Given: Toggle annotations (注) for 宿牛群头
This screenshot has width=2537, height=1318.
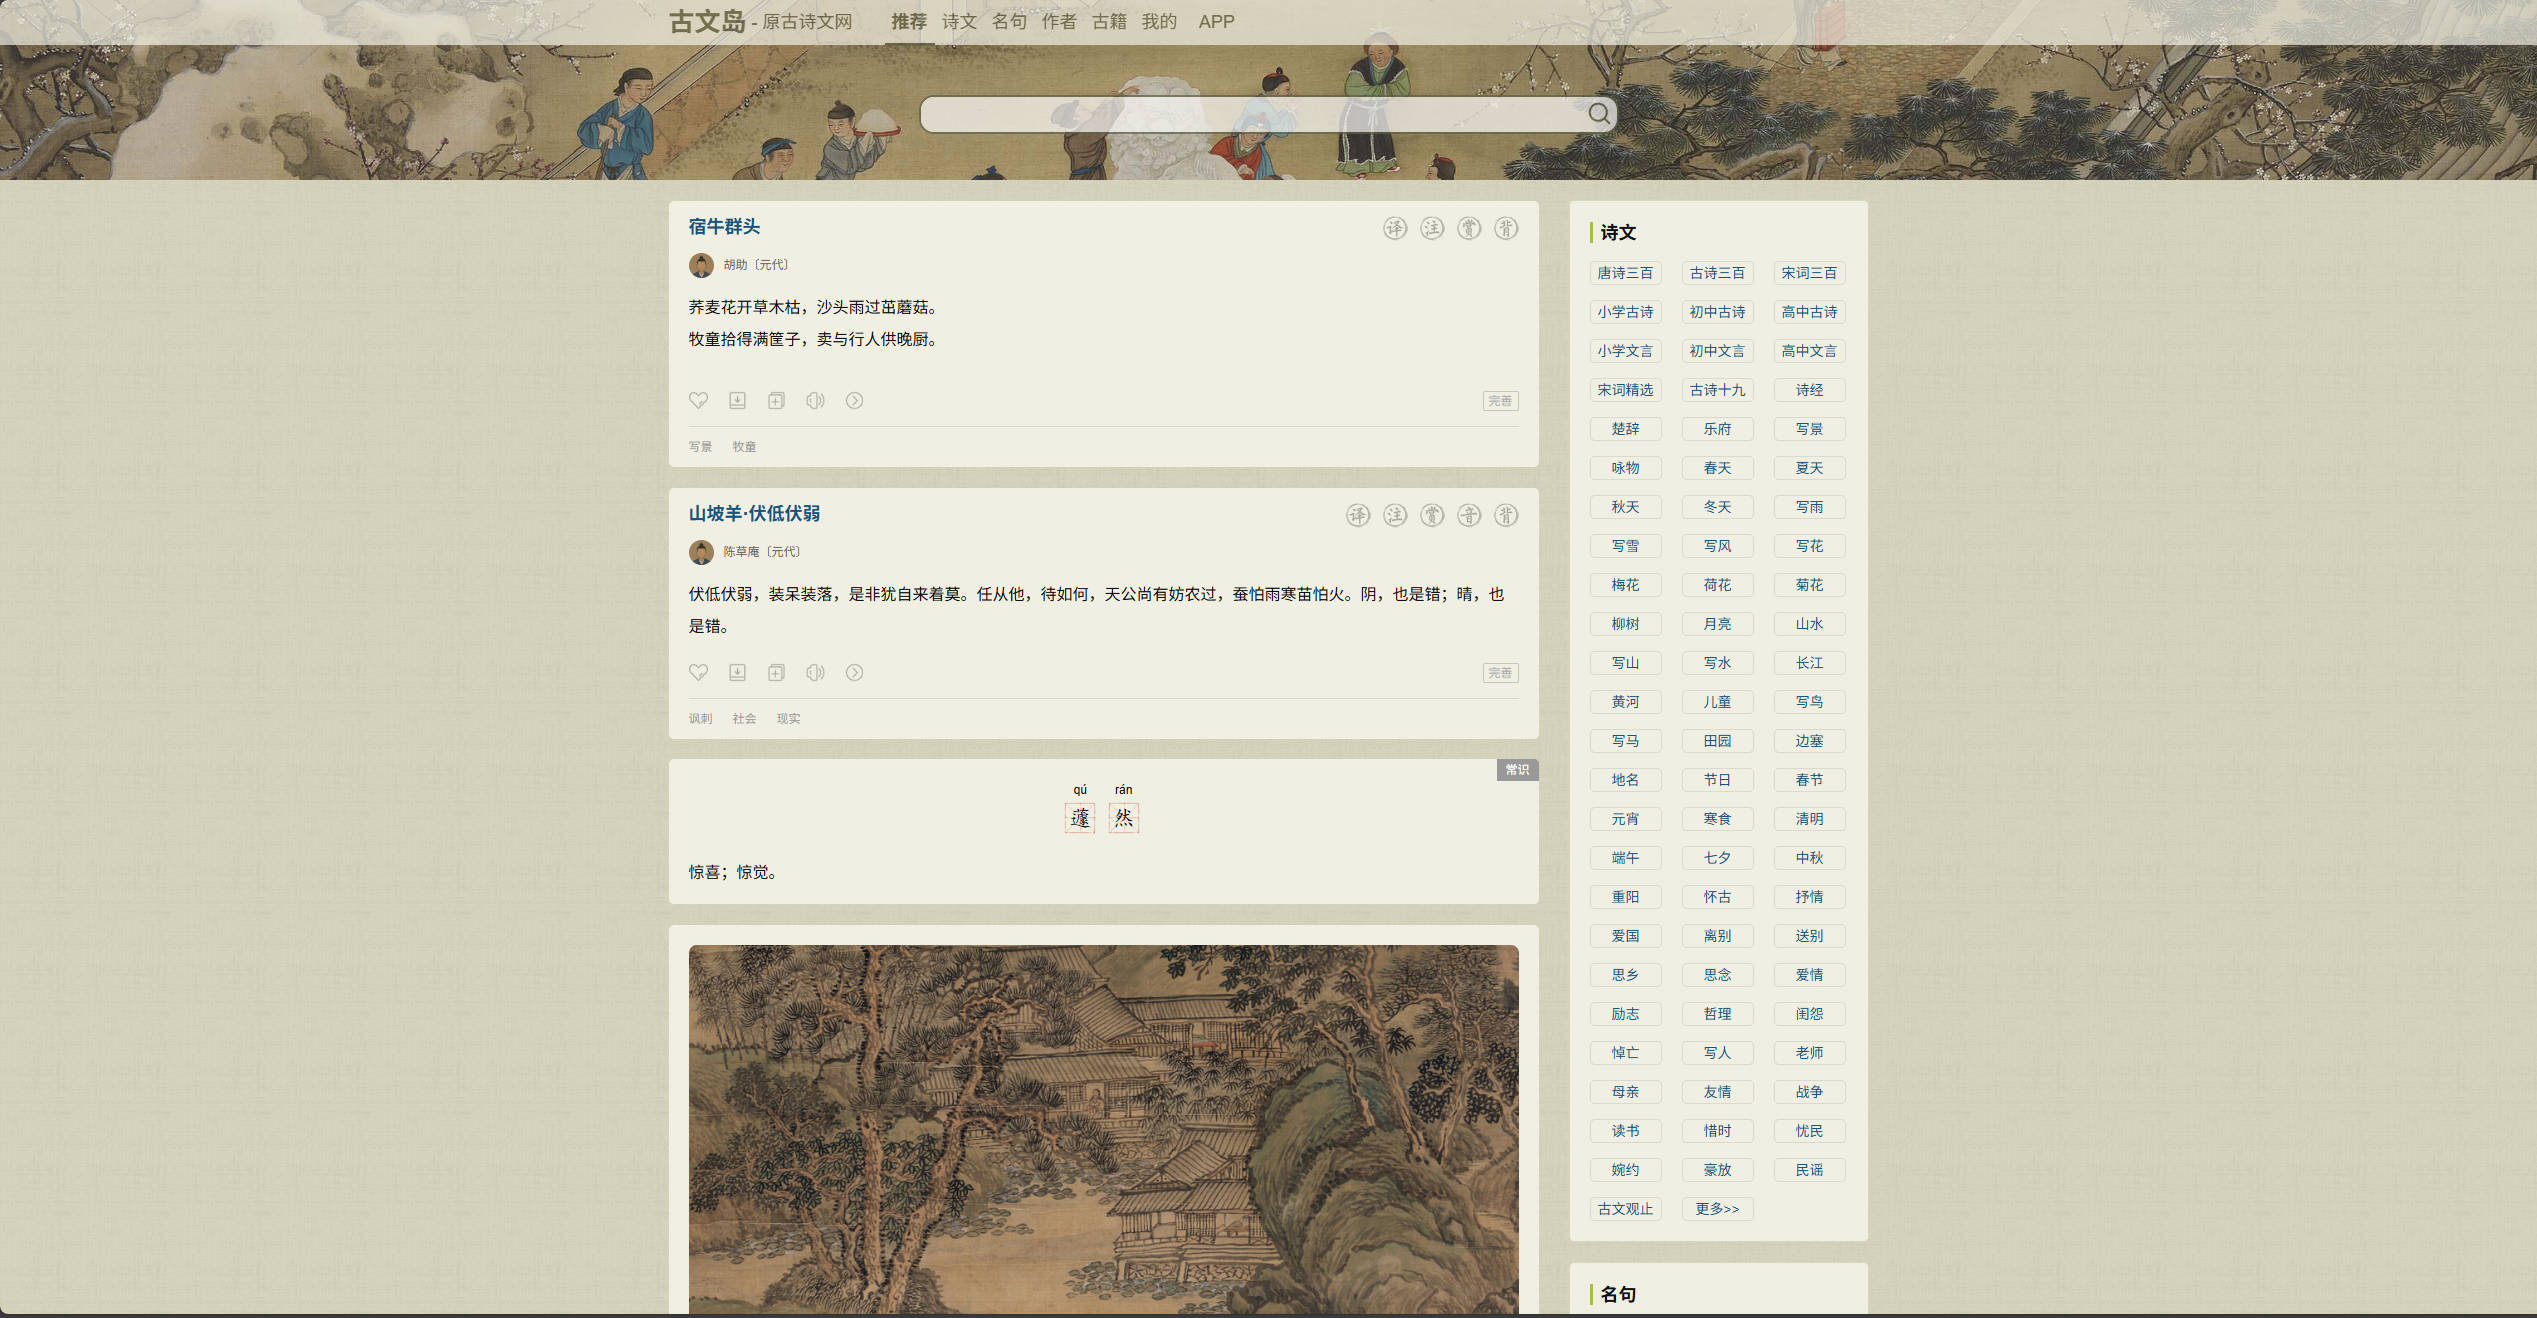Looking at the screenshot, I should point(1431,229).
